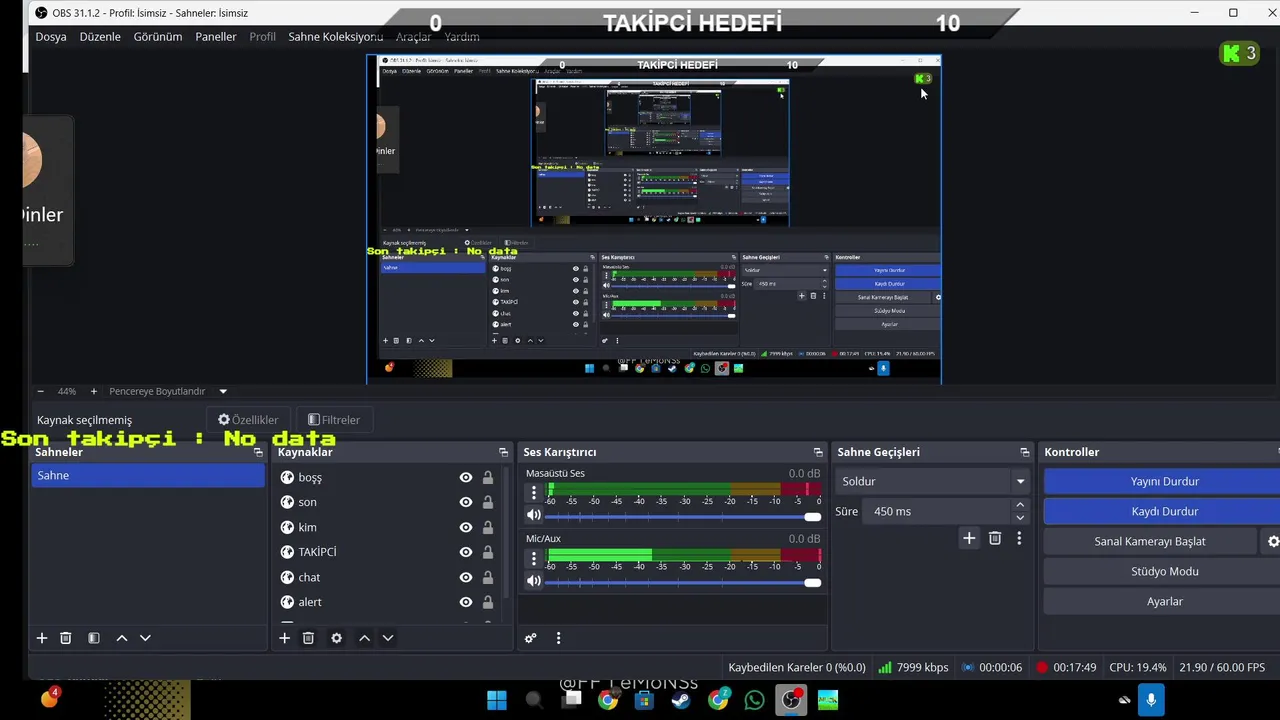Add a scene transition with the plus icon
The height and width of the screenshot is (720, 1280).
pos(969,538)
